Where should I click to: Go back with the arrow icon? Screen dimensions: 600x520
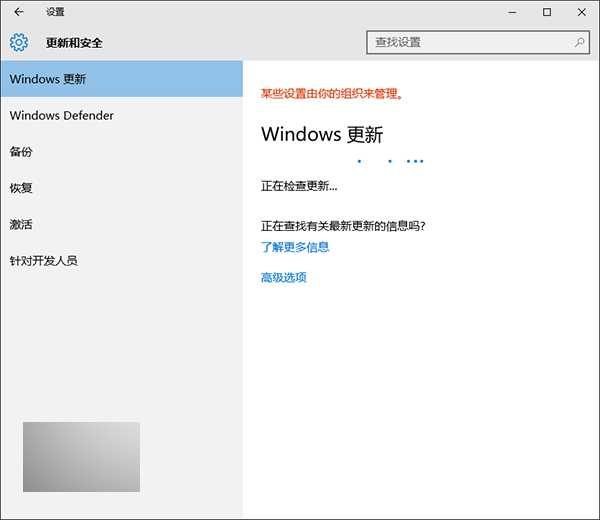point(18,12)
